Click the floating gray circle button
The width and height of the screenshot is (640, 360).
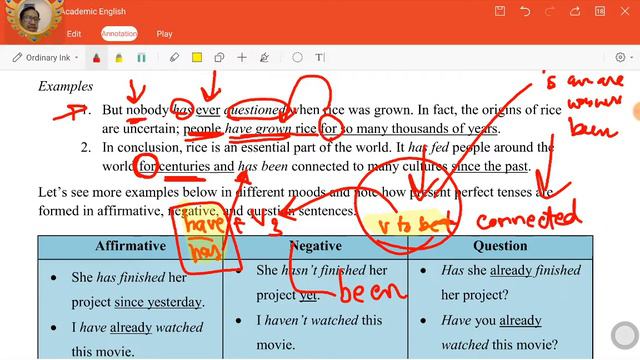pos(625,335)
